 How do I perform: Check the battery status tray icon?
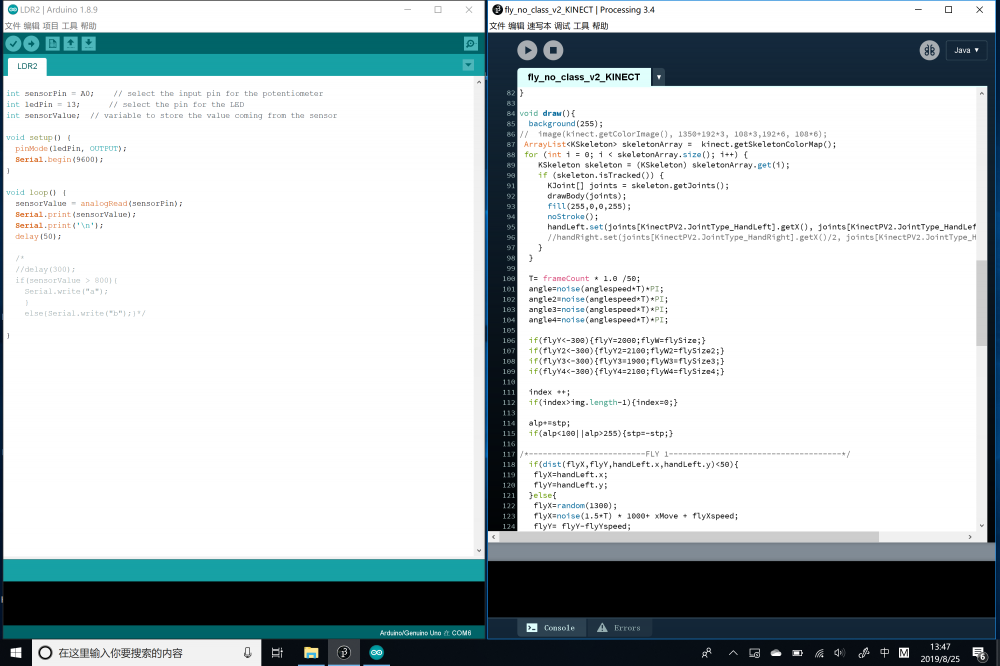[797, 653]
